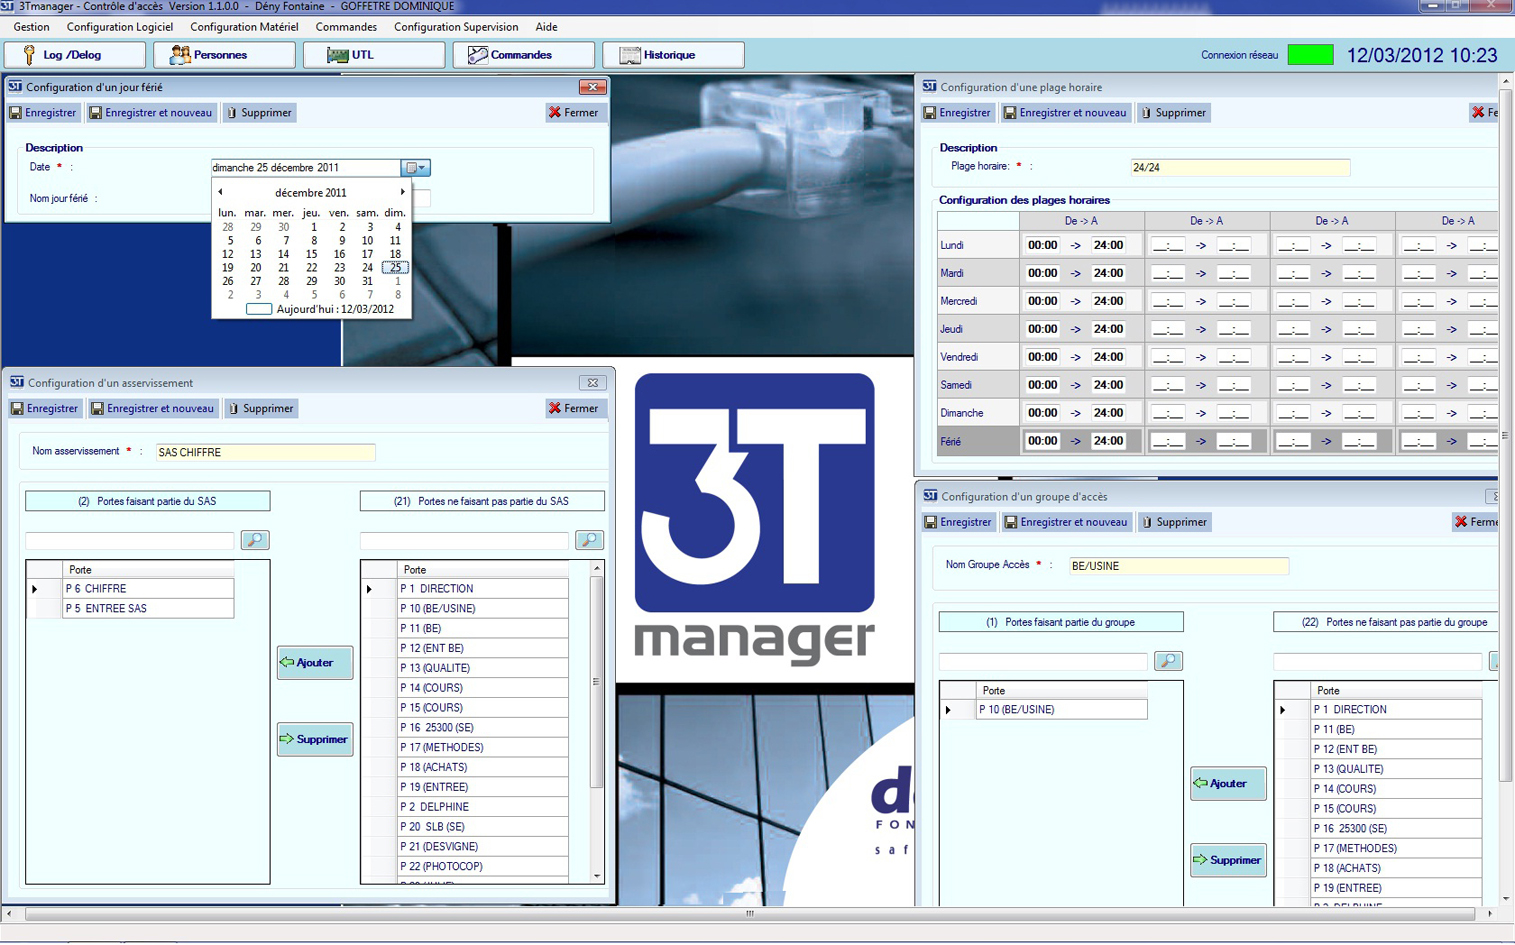The width and height of the screenshot is (1515, 945).
Task: Select P 20 SLB (SE) row
Action: [482, 827]
